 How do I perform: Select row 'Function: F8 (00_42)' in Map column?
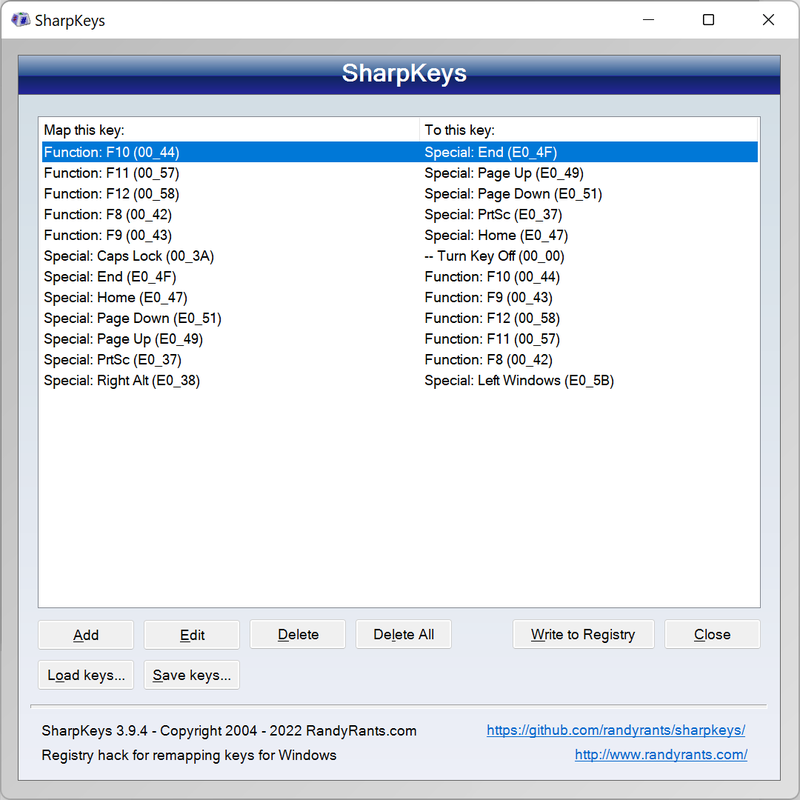108,214
